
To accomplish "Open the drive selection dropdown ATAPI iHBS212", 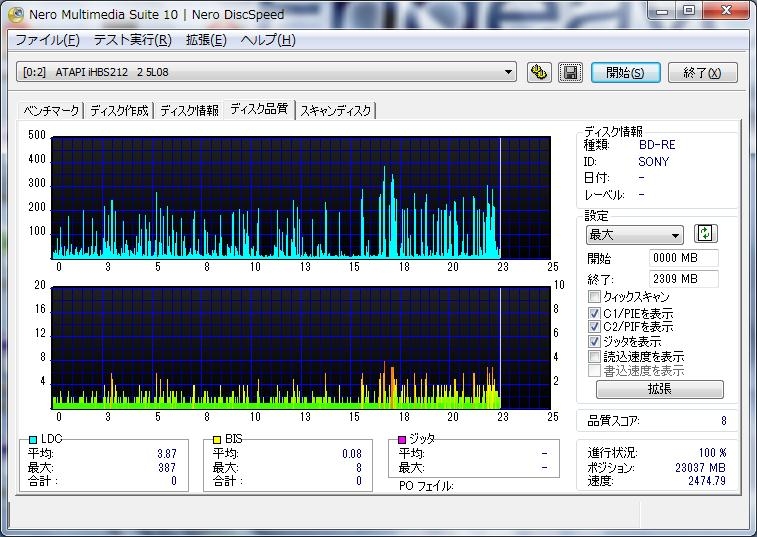I will click(266, 72).
